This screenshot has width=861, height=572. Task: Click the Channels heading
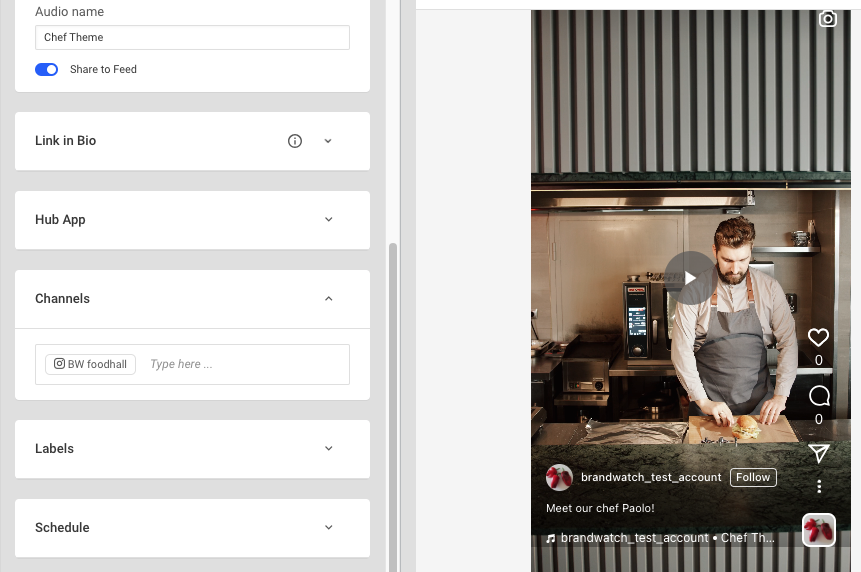[x=62, y=299]
